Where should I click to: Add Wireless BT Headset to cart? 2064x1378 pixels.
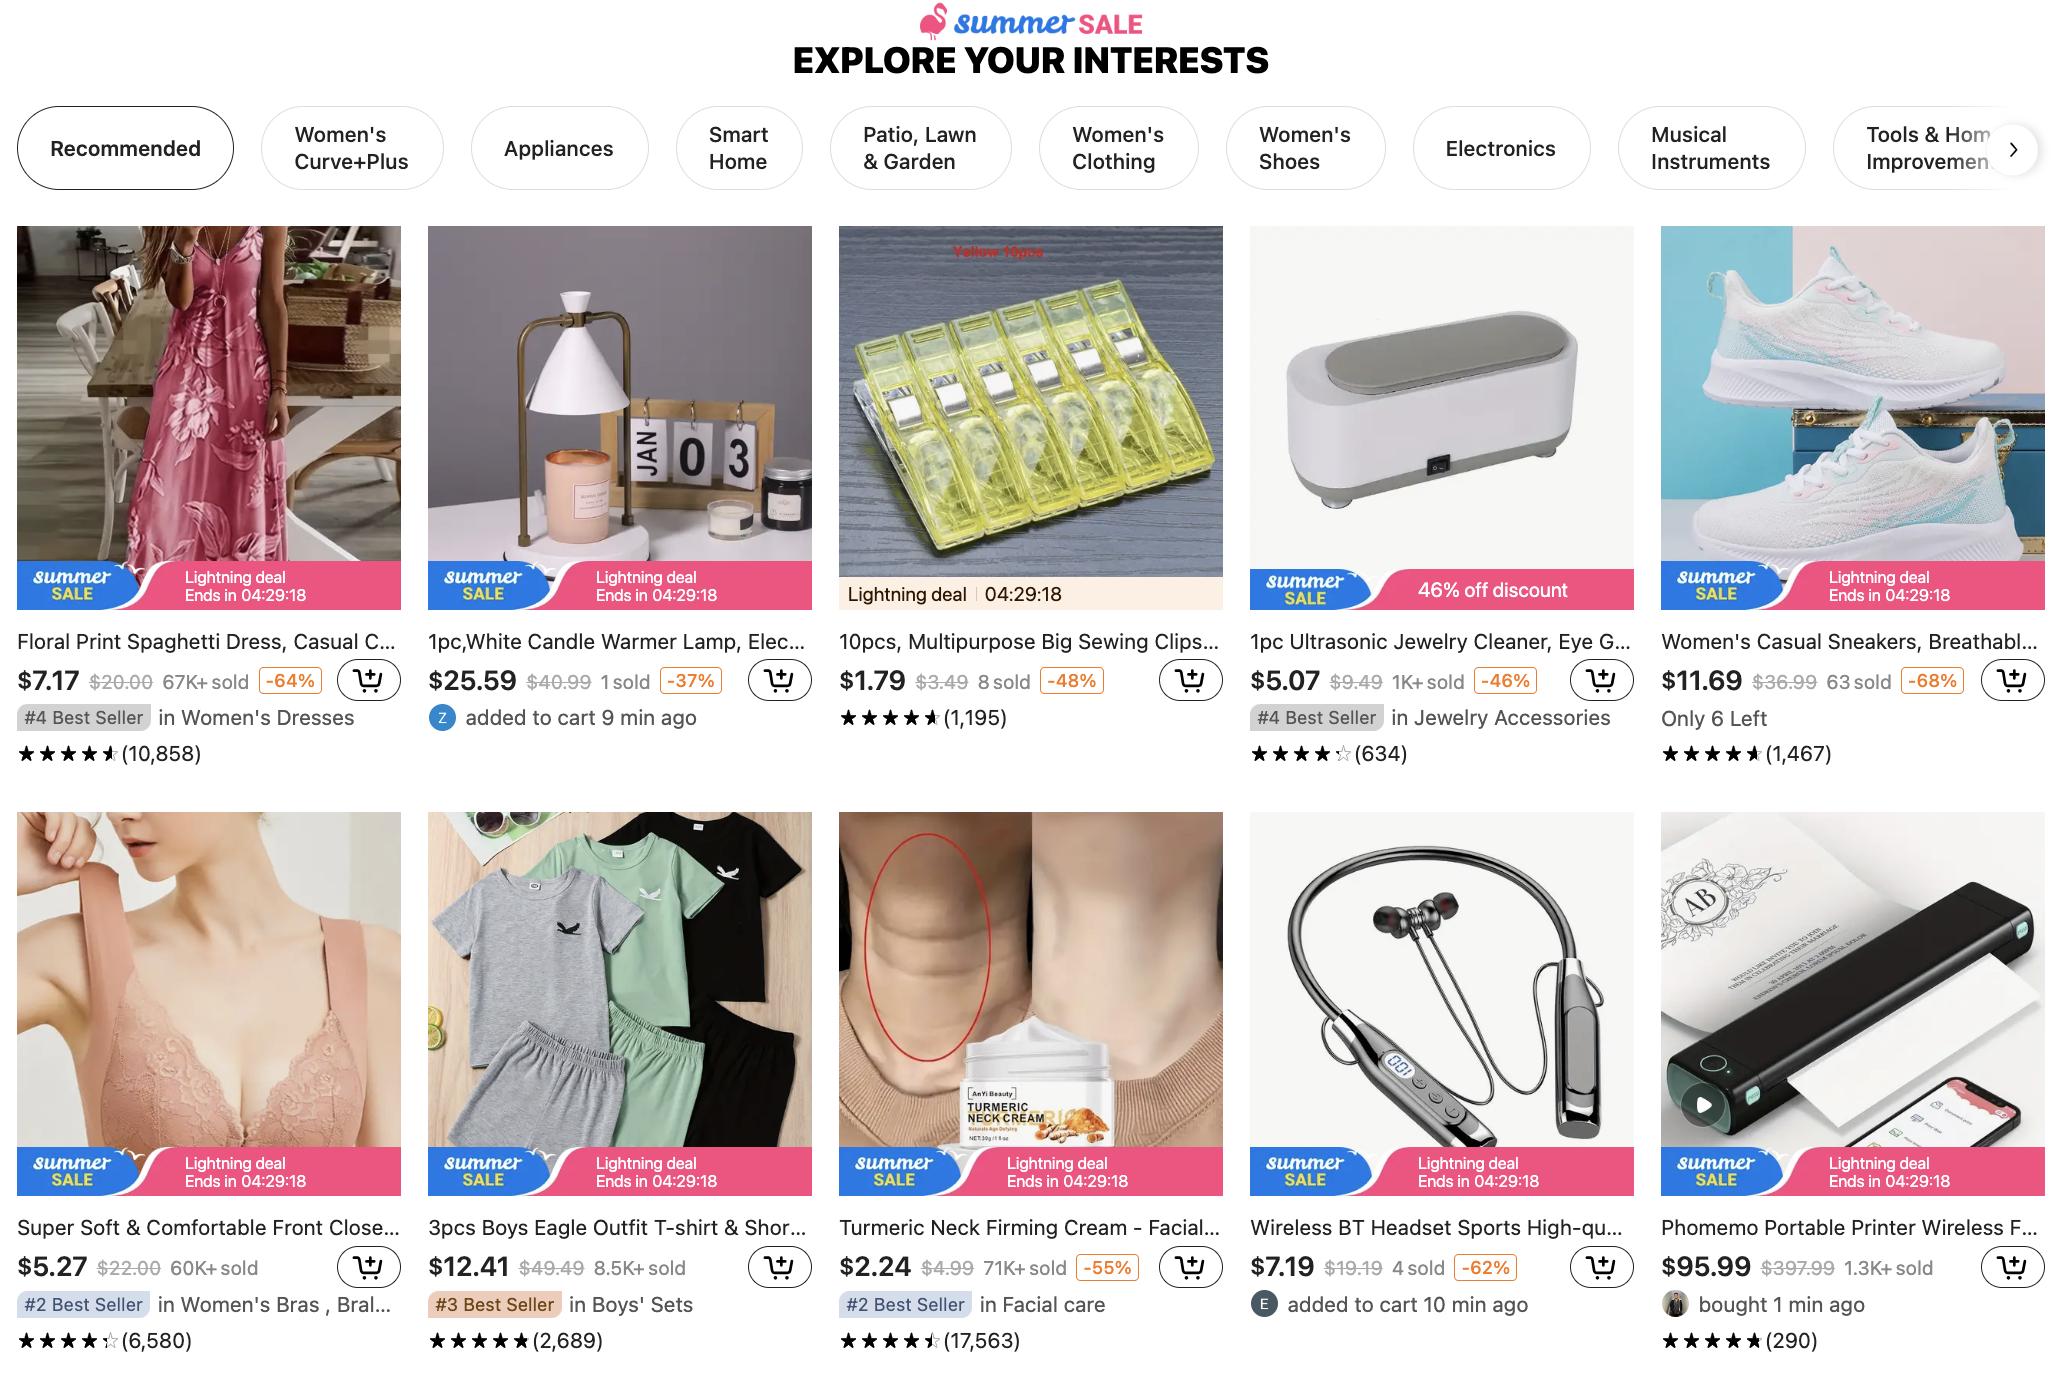(x=1601, y=1267)
